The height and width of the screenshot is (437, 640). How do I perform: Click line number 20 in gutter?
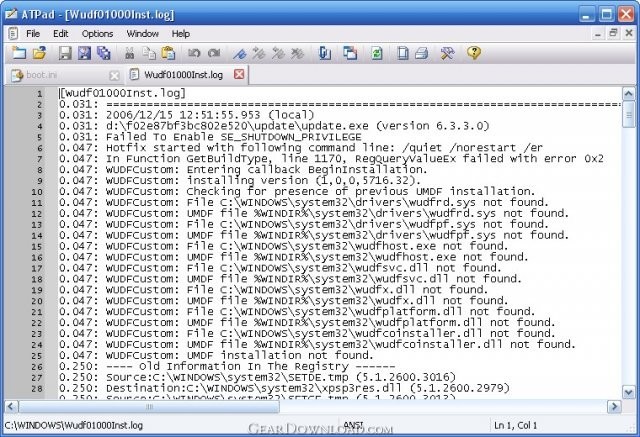(x=37, y=301)
